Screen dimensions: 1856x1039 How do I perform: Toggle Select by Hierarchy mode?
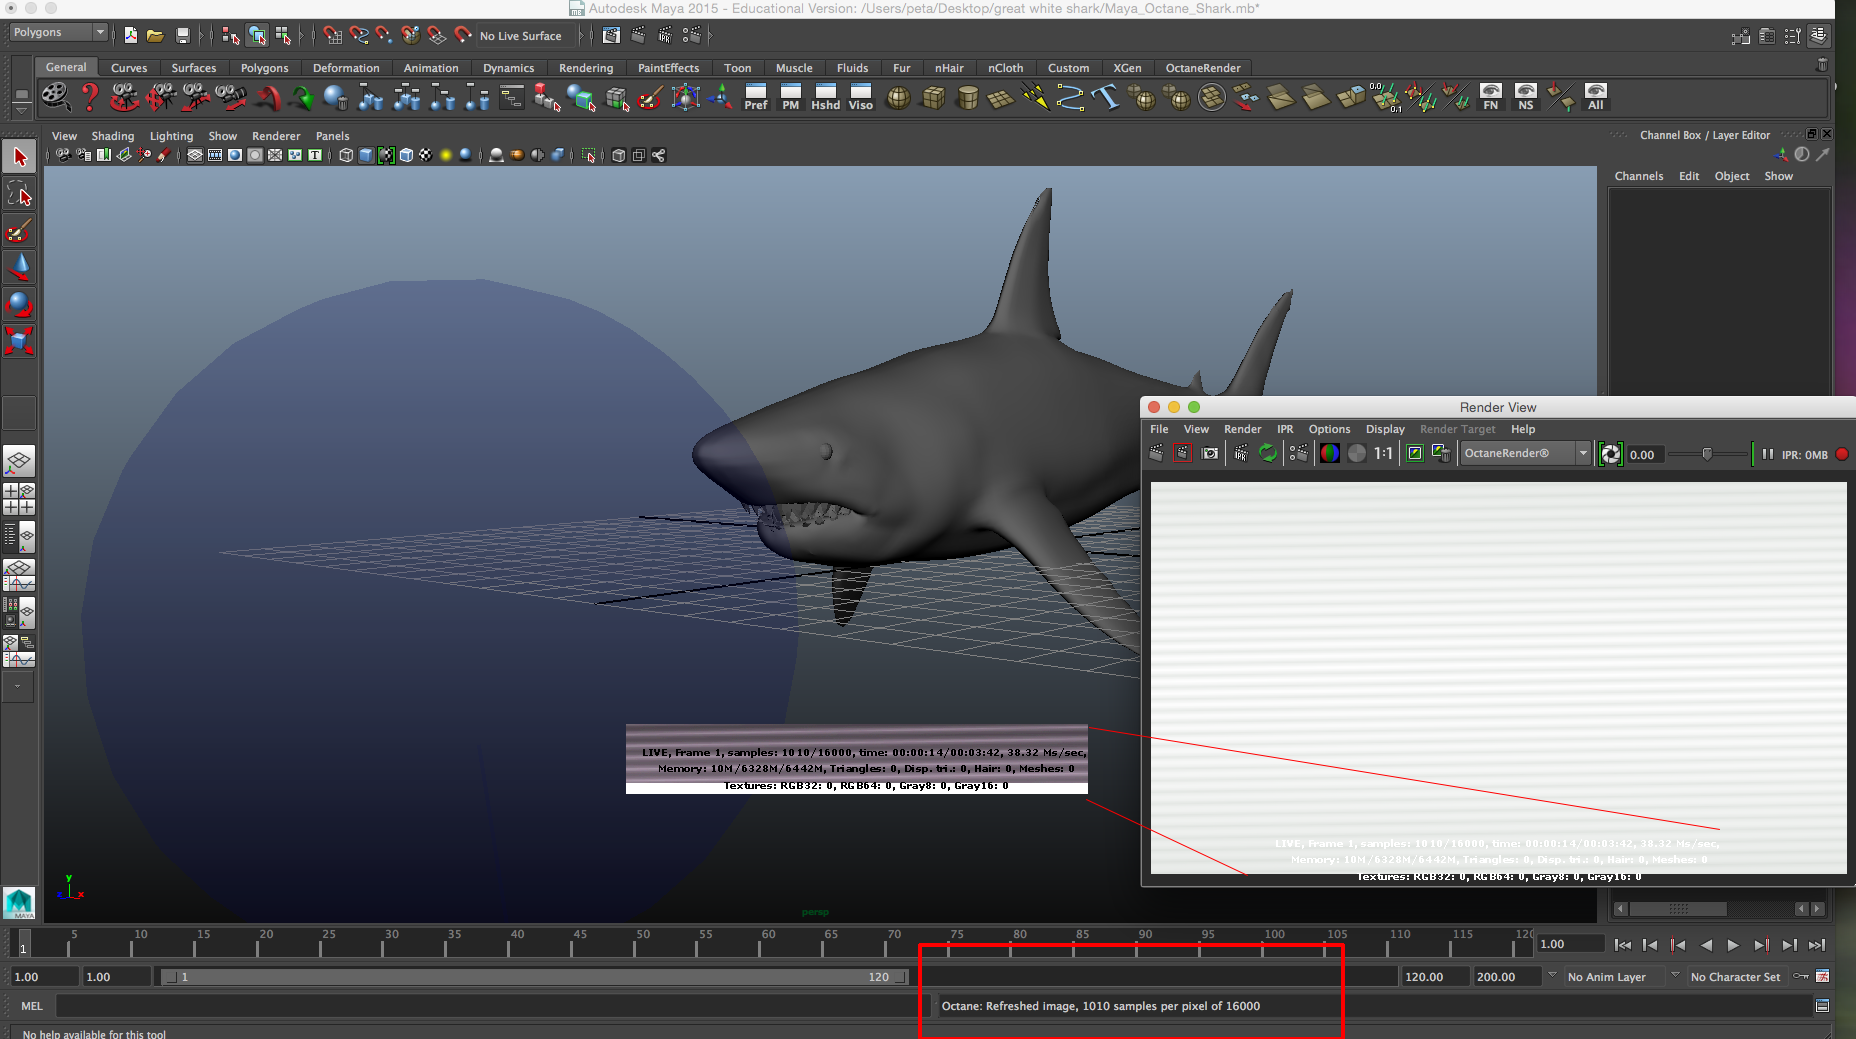(x=231, y=36)
